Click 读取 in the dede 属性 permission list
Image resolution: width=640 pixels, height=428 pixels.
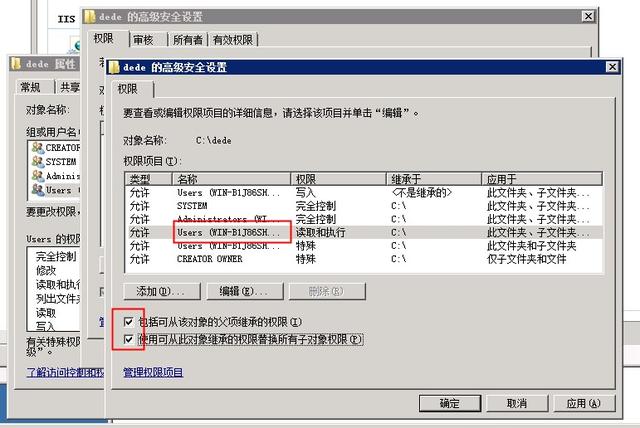[46, 313]
